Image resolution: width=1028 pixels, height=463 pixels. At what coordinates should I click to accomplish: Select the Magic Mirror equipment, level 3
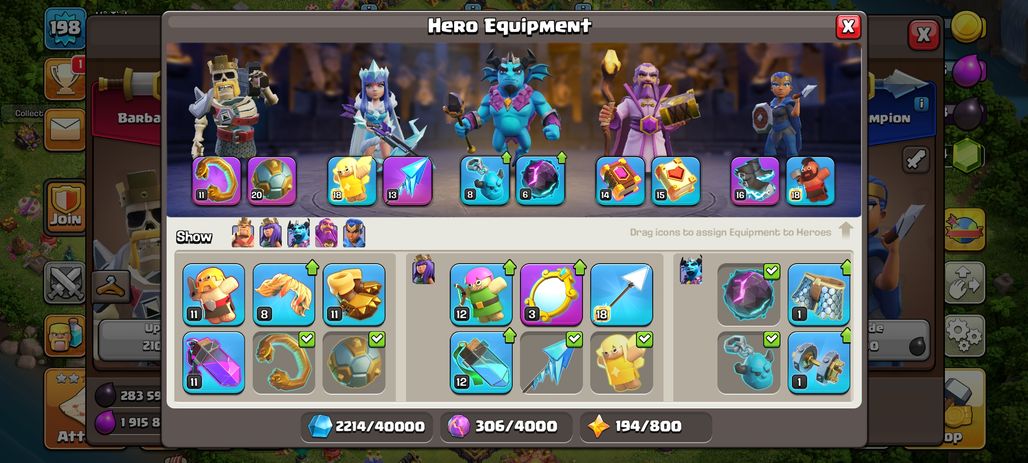click(x=551, y=294)
